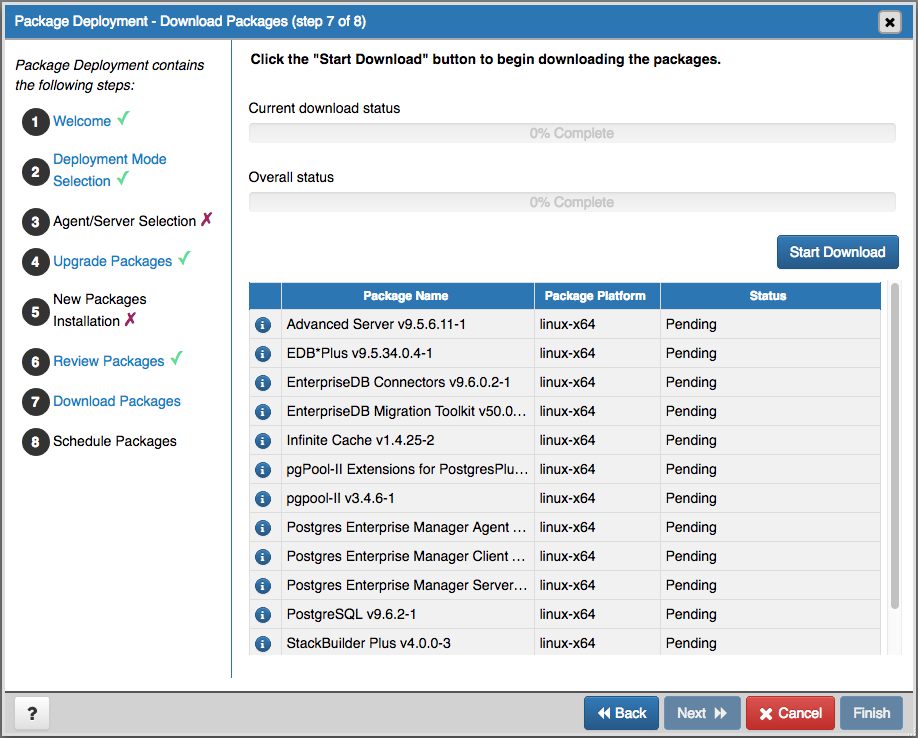
Task: Select pgpool-II v3.4.6-1 name cell
Action: pyautogui.click(x=407, y=499)
